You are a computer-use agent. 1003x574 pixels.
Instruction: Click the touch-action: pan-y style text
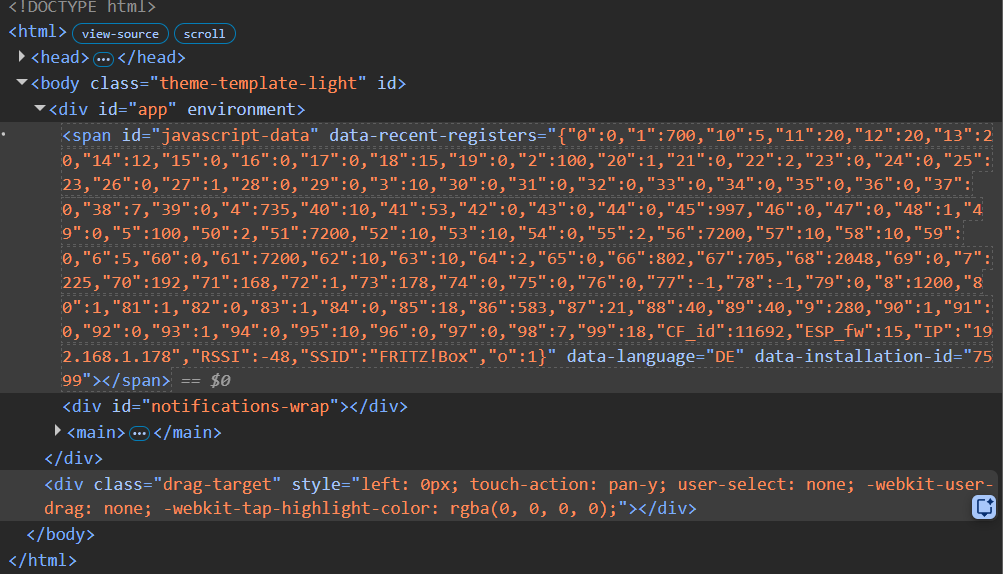[x=564, y=484]
